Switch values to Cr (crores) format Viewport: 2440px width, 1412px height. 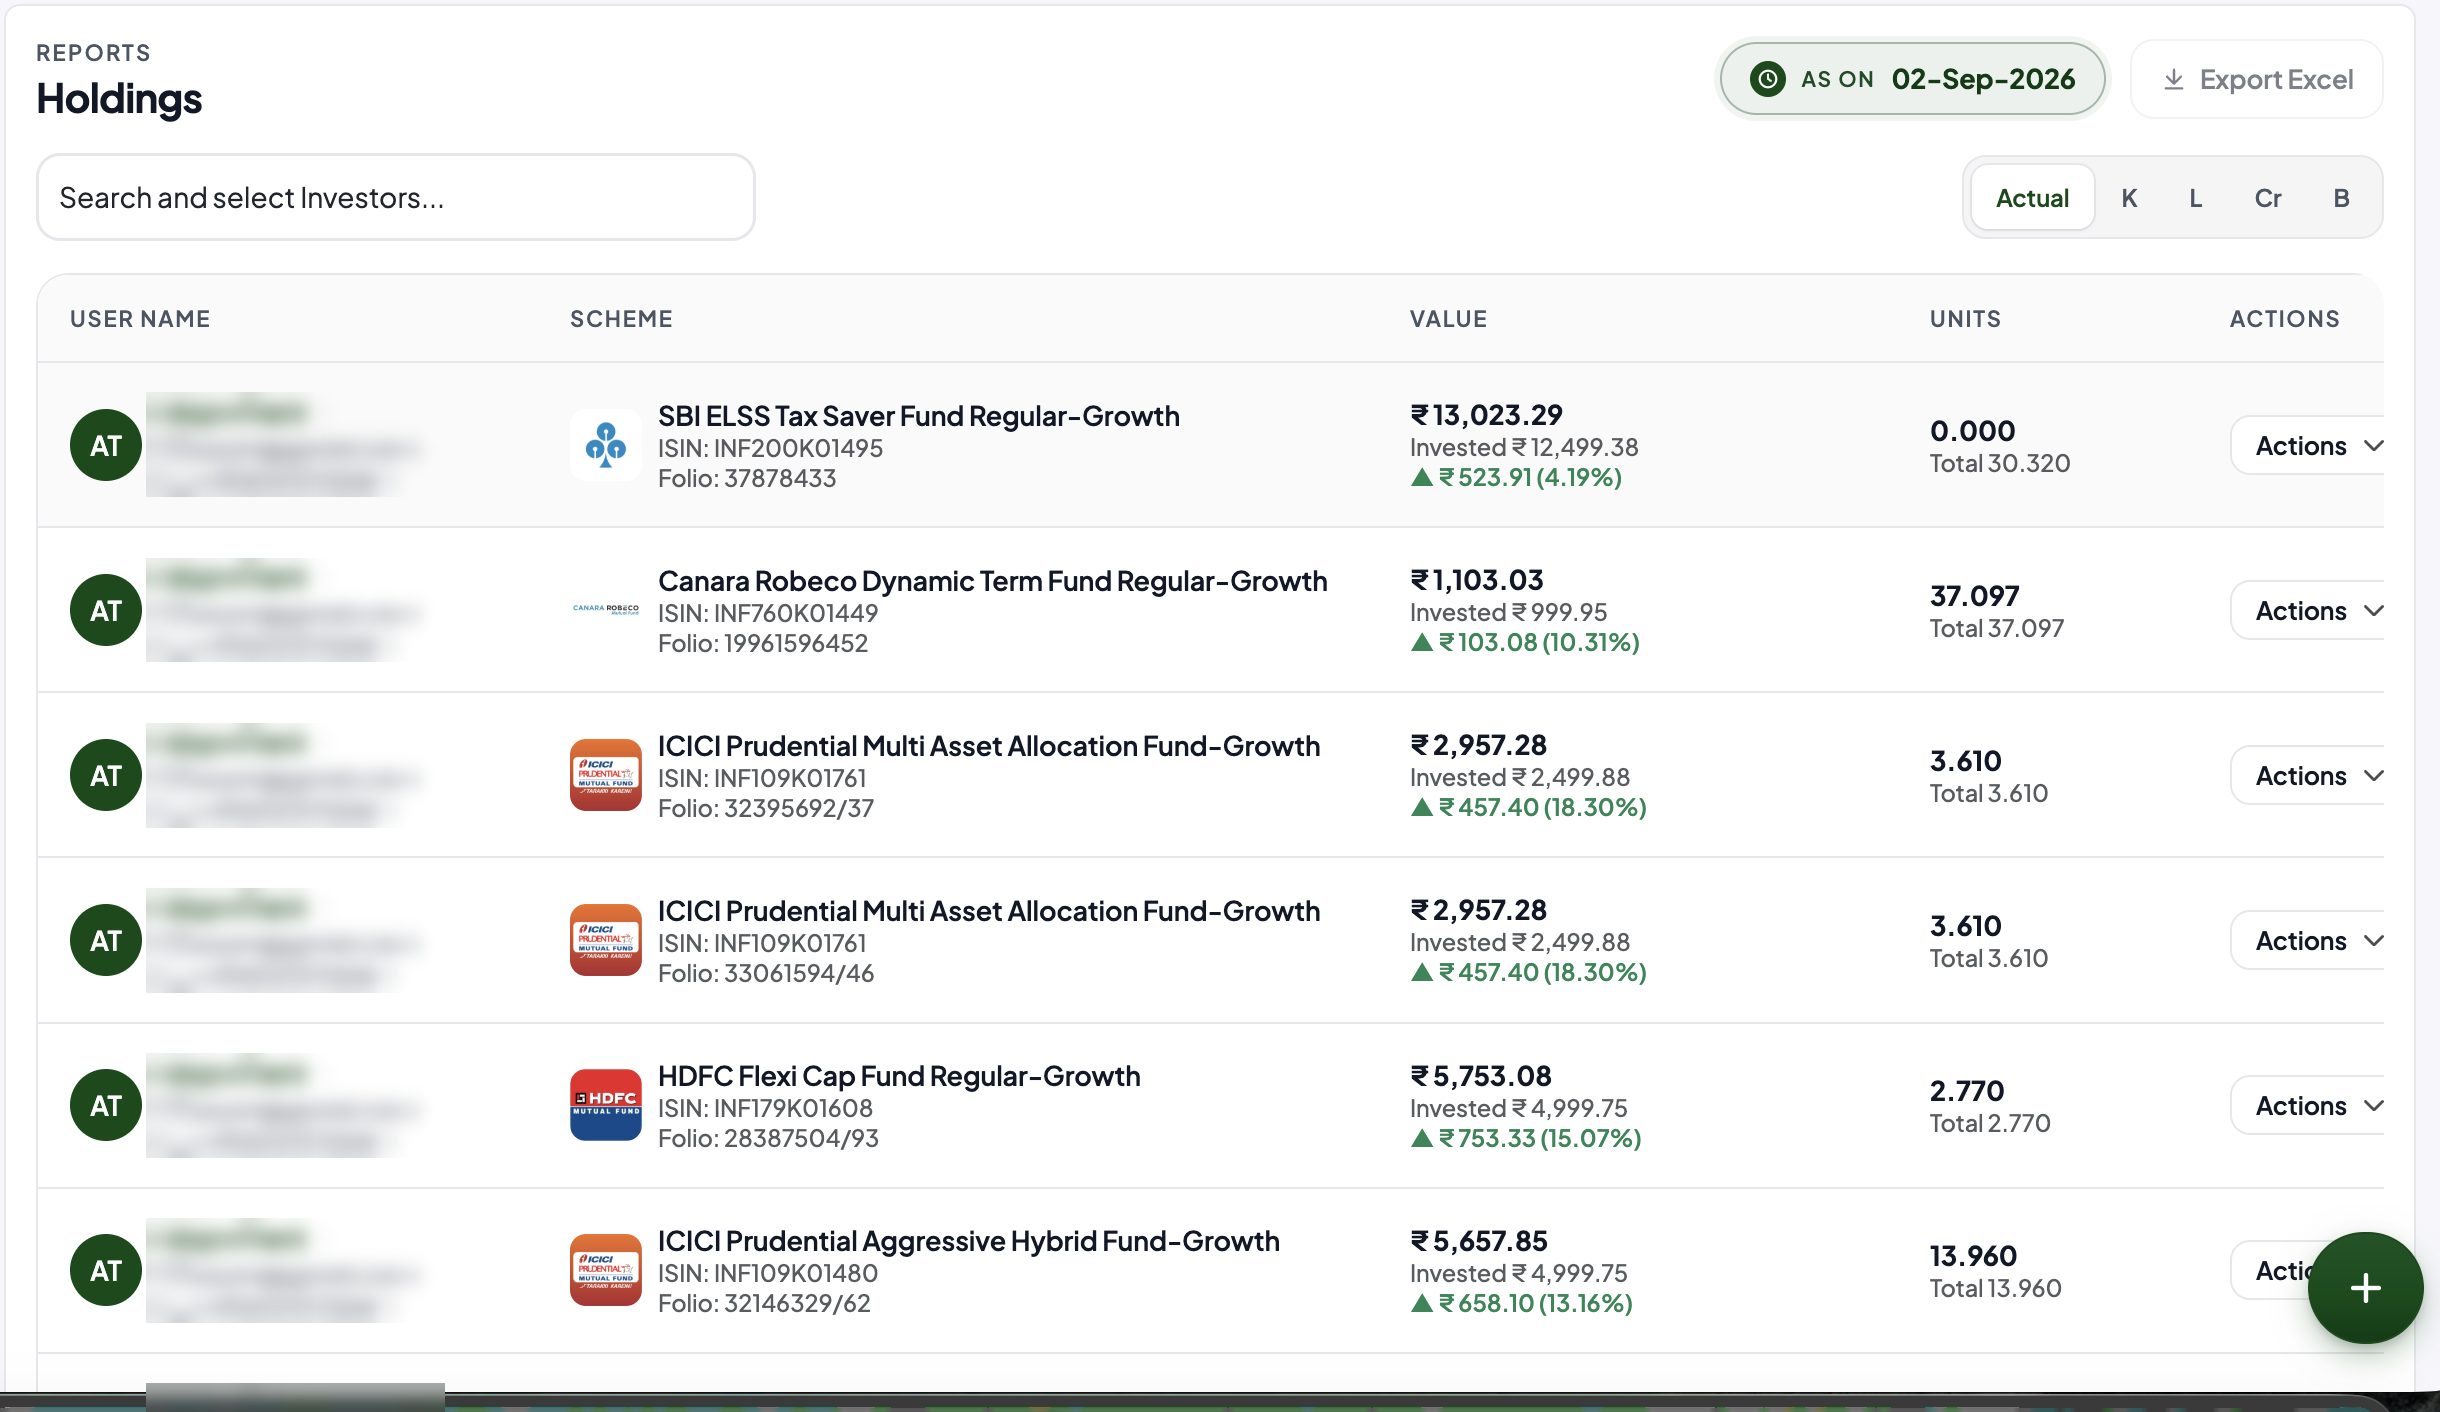[2268, 198]
